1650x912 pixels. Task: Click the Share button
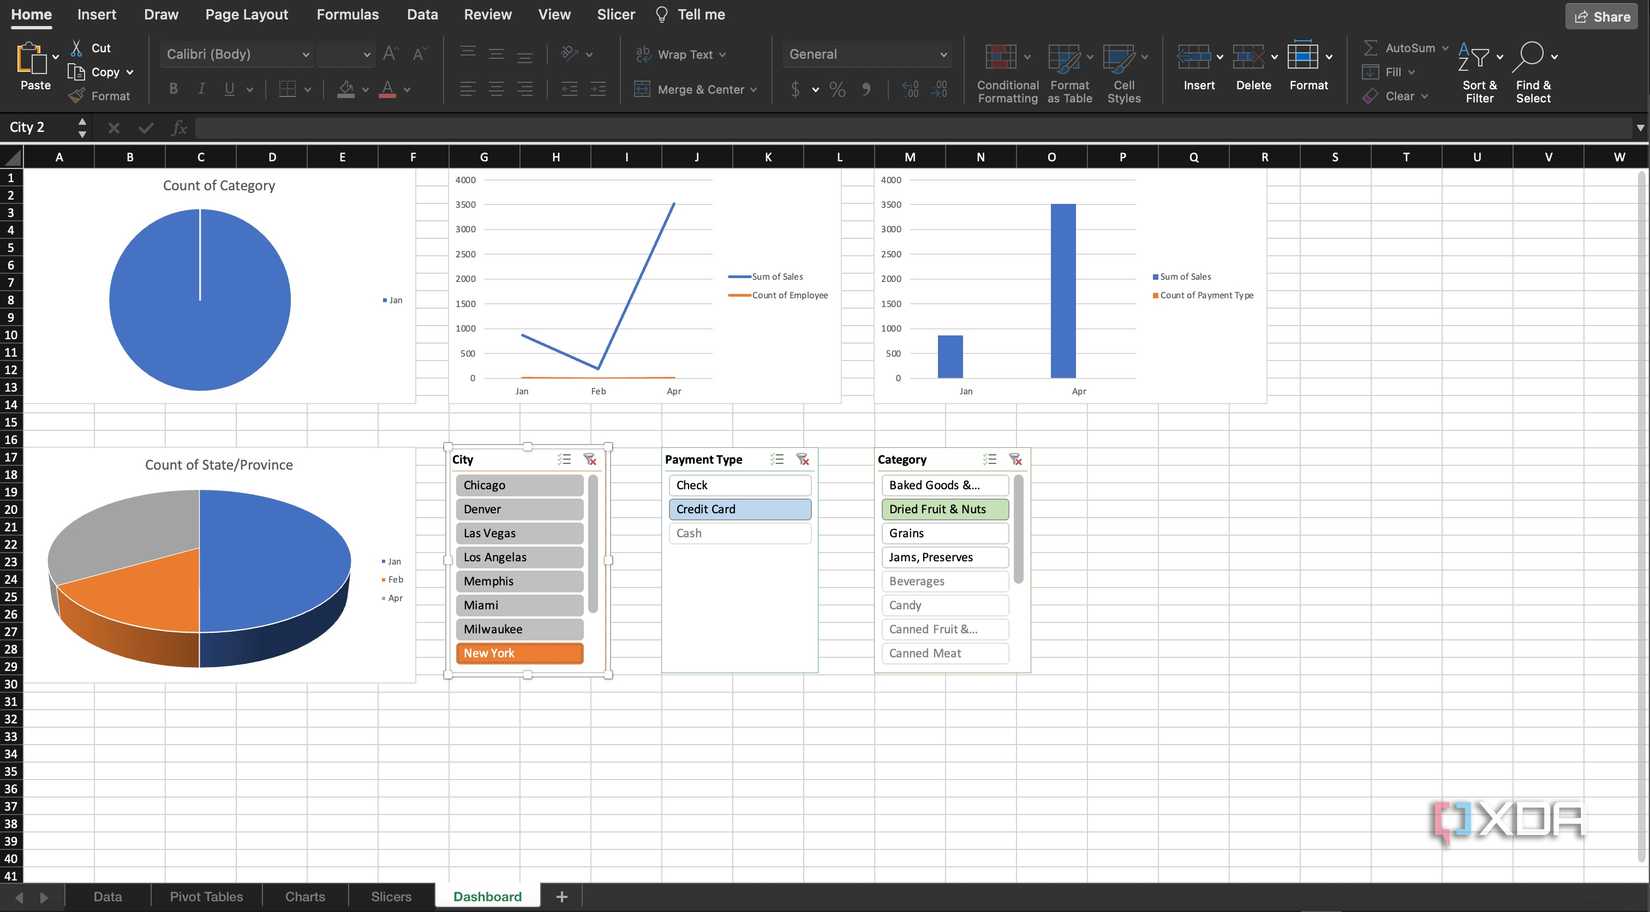(1600, 16)
